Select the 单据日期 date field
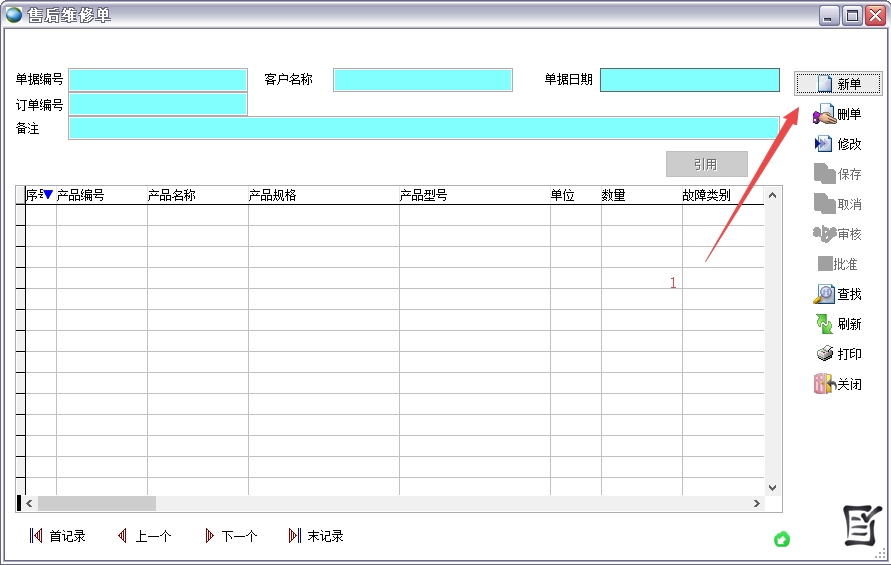Screen dimensions: 891x565 [689, 80]
